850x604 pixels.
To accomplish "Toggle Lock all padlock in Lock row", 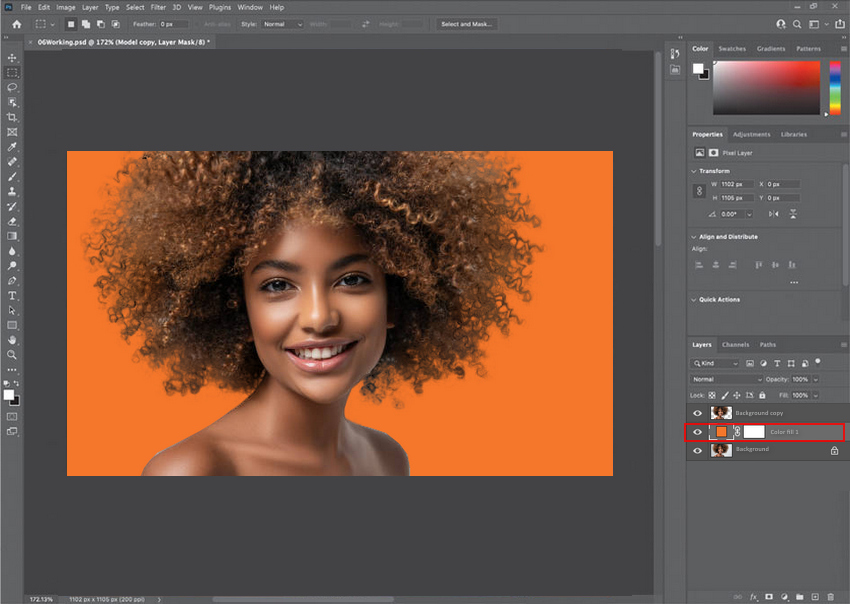I will (x=762, y=395).
